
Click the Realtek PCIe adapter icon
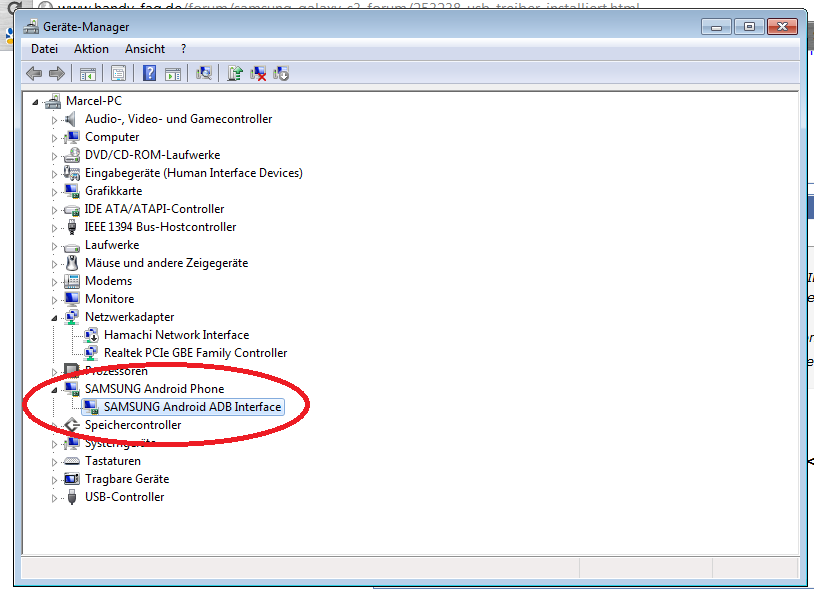click(x=91, y=353)
